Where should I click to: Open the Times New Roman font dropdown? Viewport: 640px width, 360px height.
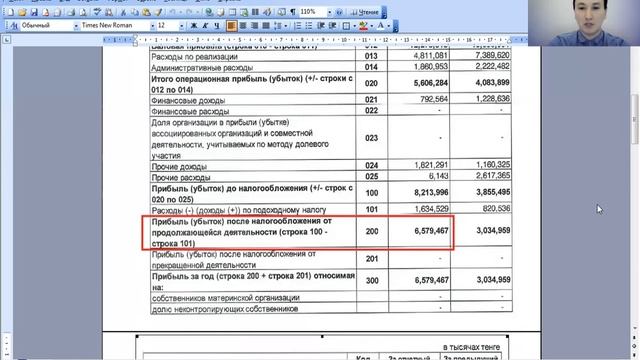tap(152, 26)
